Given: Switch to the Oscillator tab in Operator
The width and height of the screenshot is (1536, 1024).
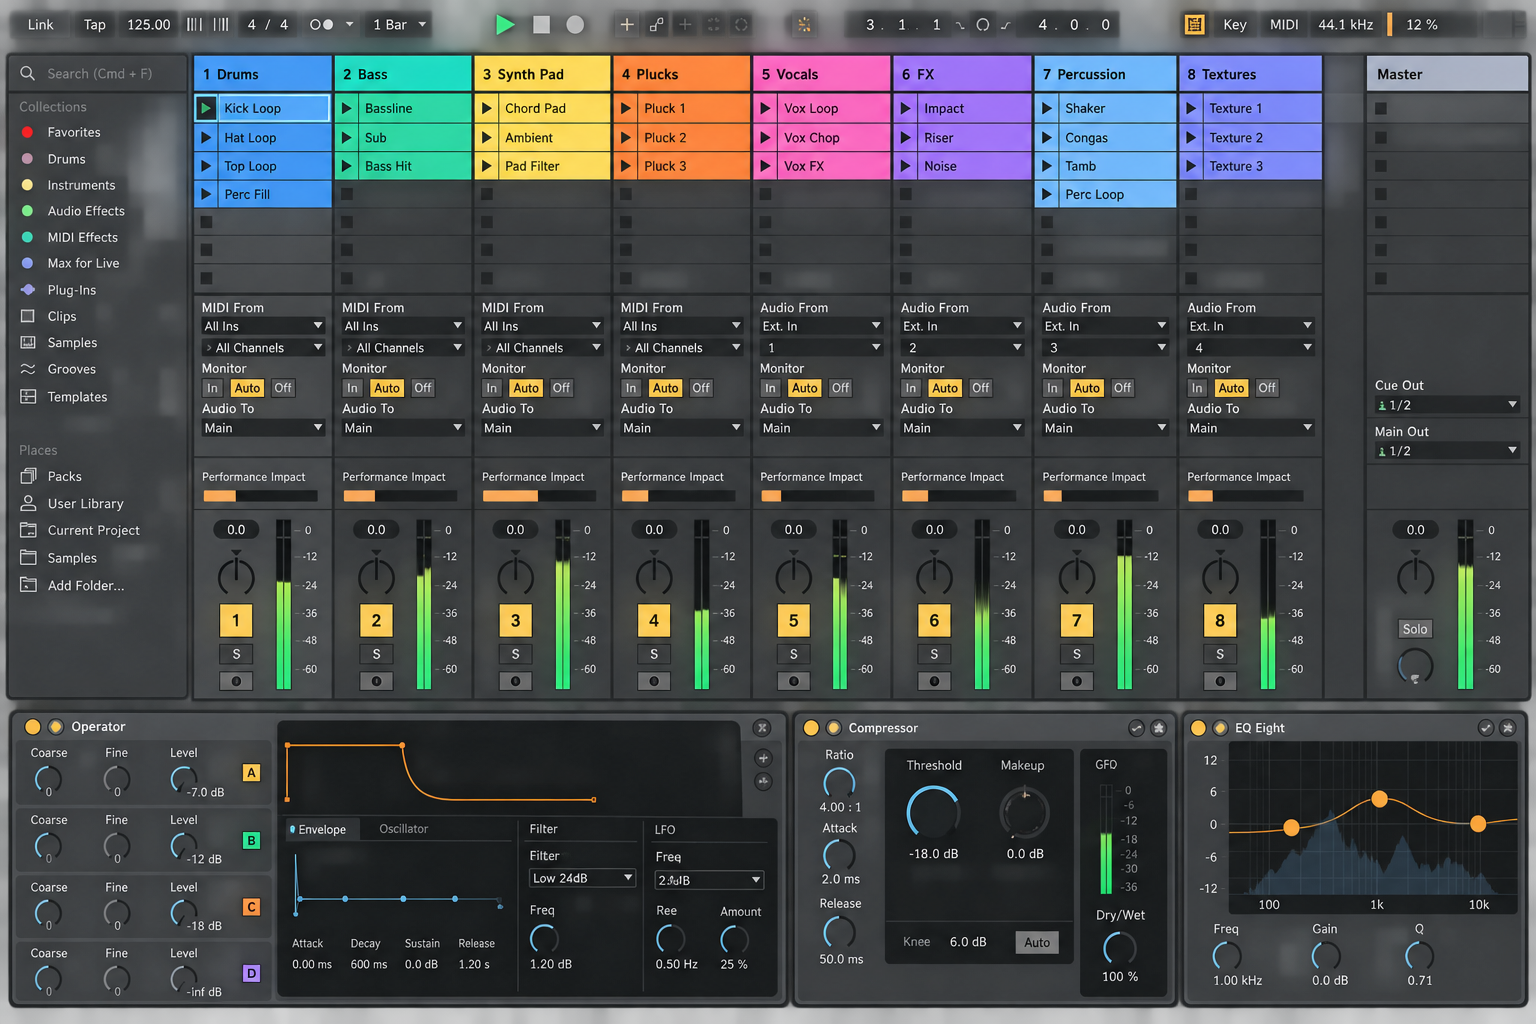Looking at the screenshot, I should point(403,829).
